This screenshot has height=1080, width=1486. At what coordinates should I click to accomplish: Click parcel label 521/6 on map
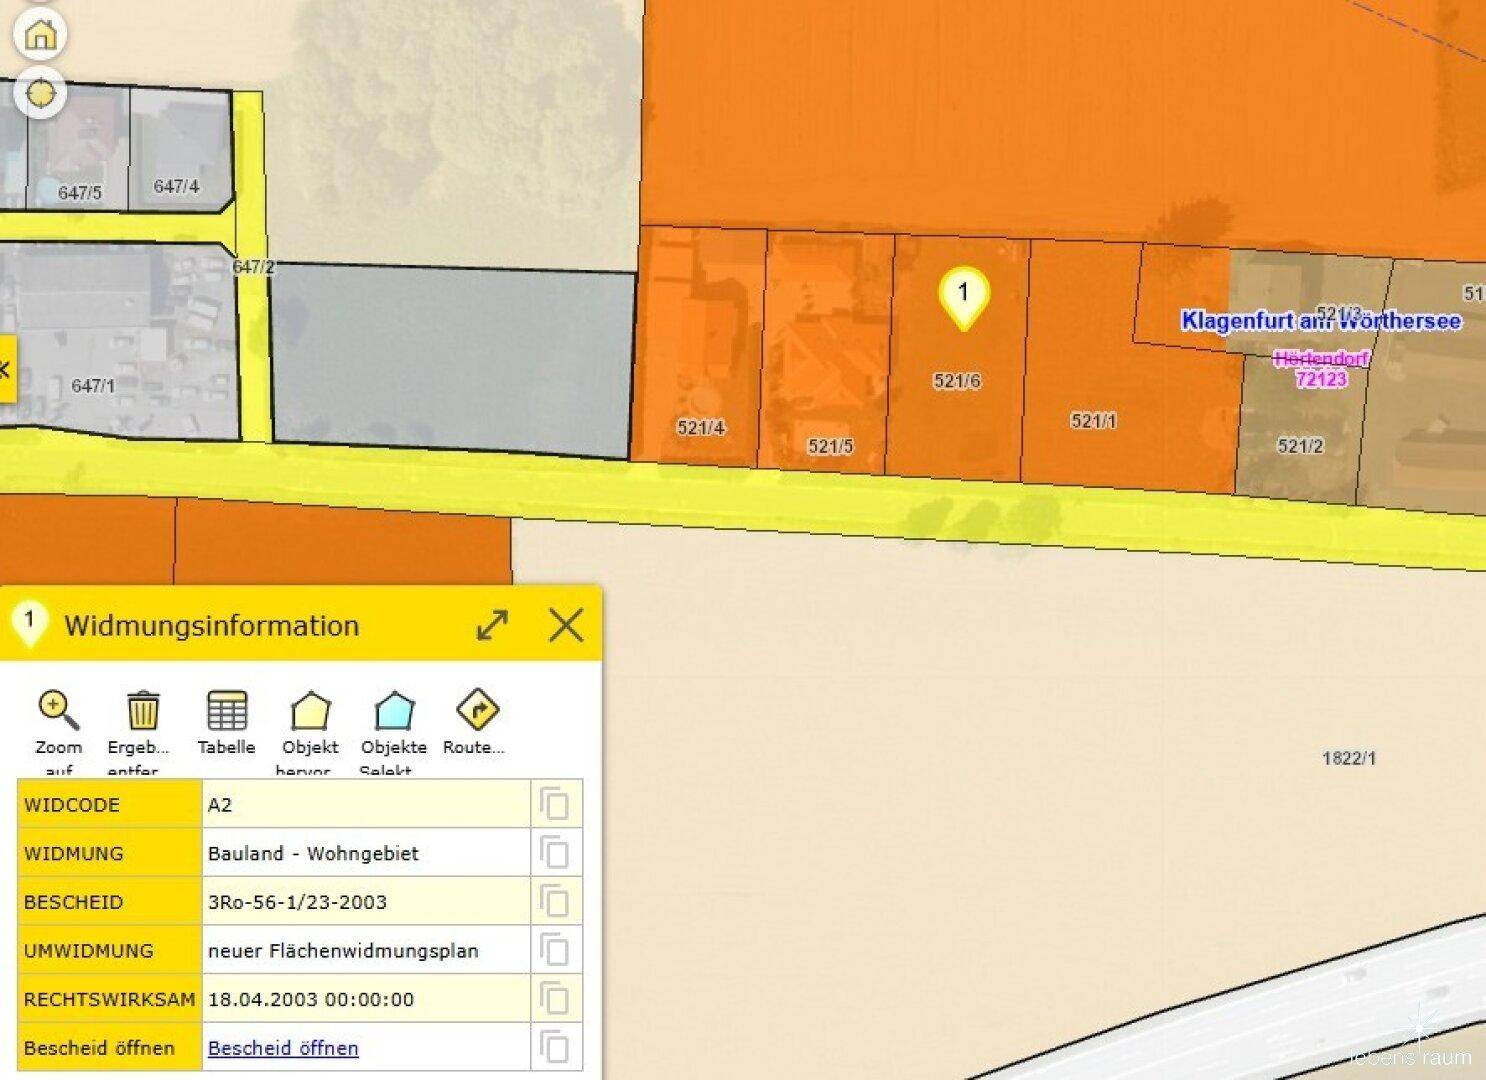[957, 381]
